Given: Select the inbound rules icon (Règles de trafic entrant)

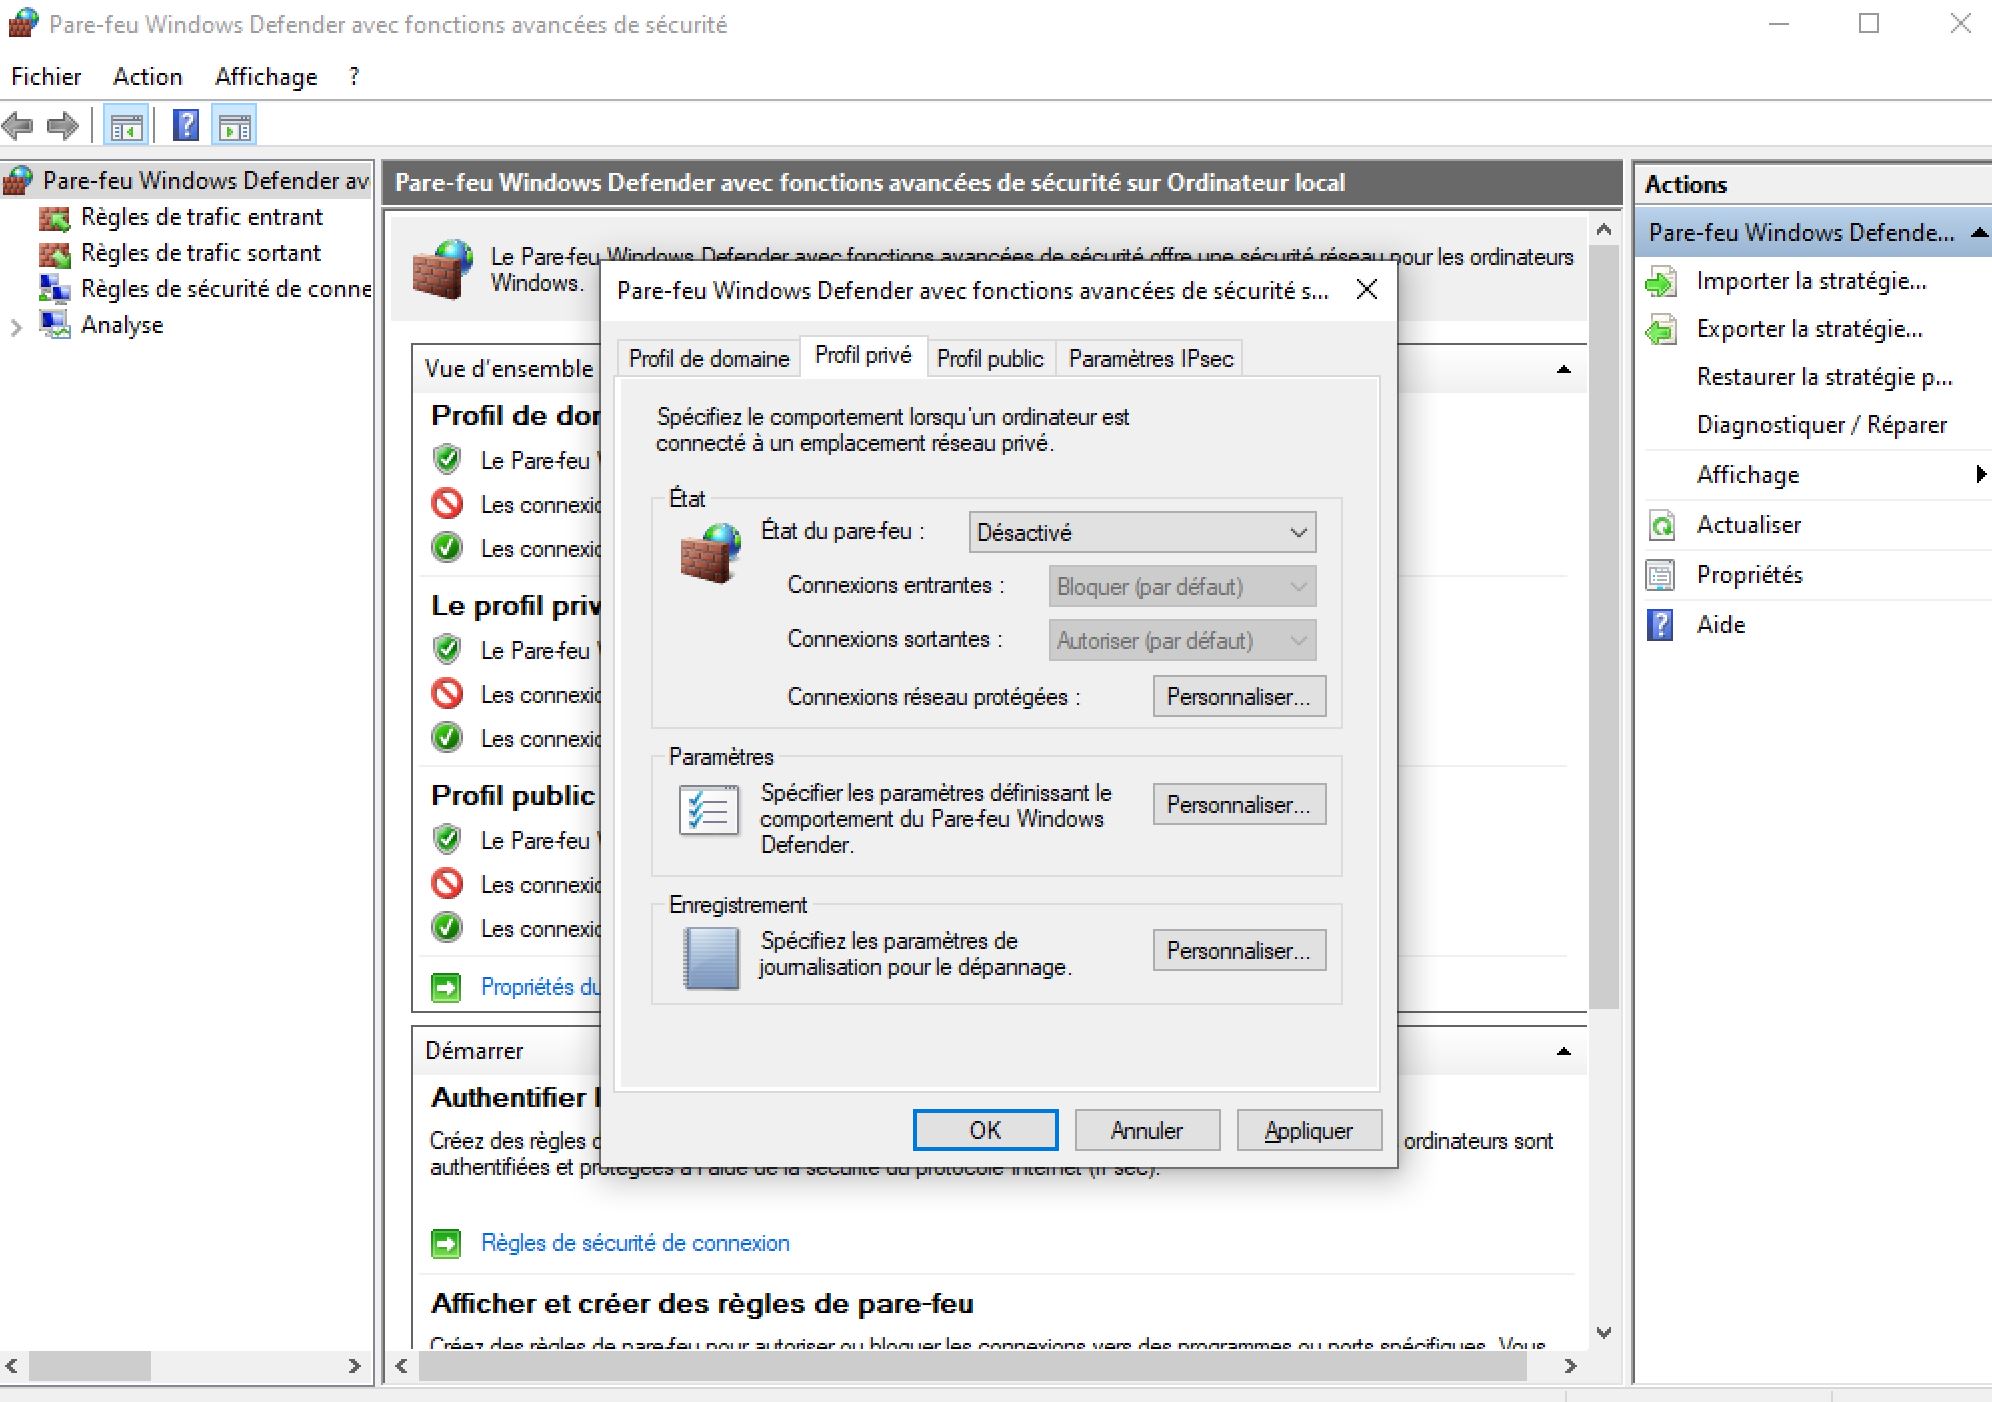Looking at the screenshot, I should coord(54,217).
